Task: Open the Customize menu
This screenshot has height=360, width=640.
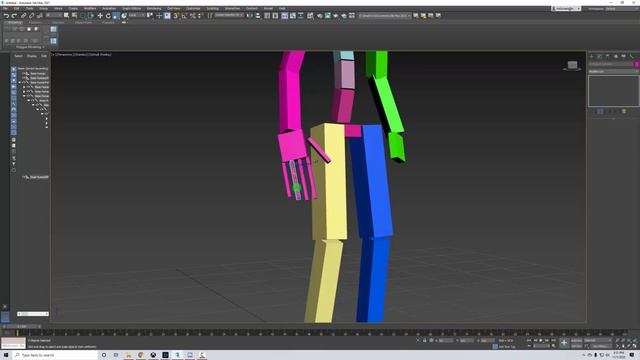Action: [193, 8]
